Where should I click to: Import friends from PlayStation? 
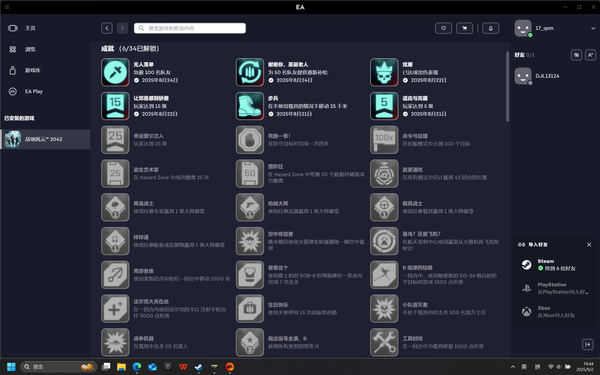(x=556, y=288)
